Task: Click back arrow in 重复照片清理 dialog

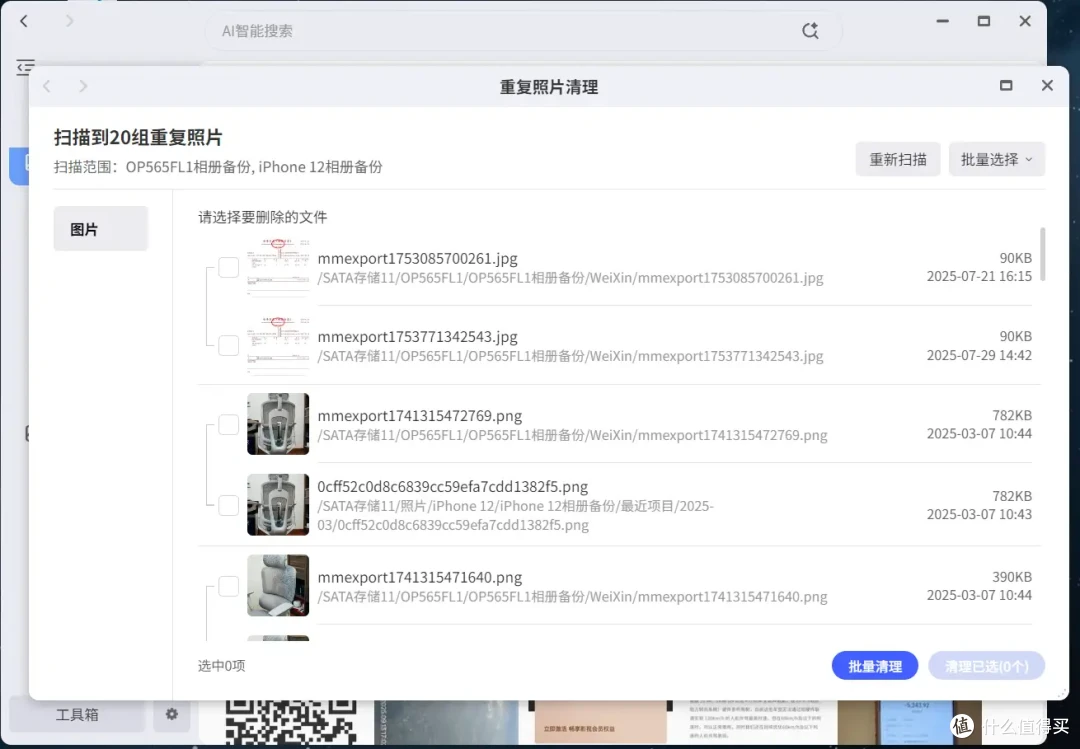Action: point(47,86)
